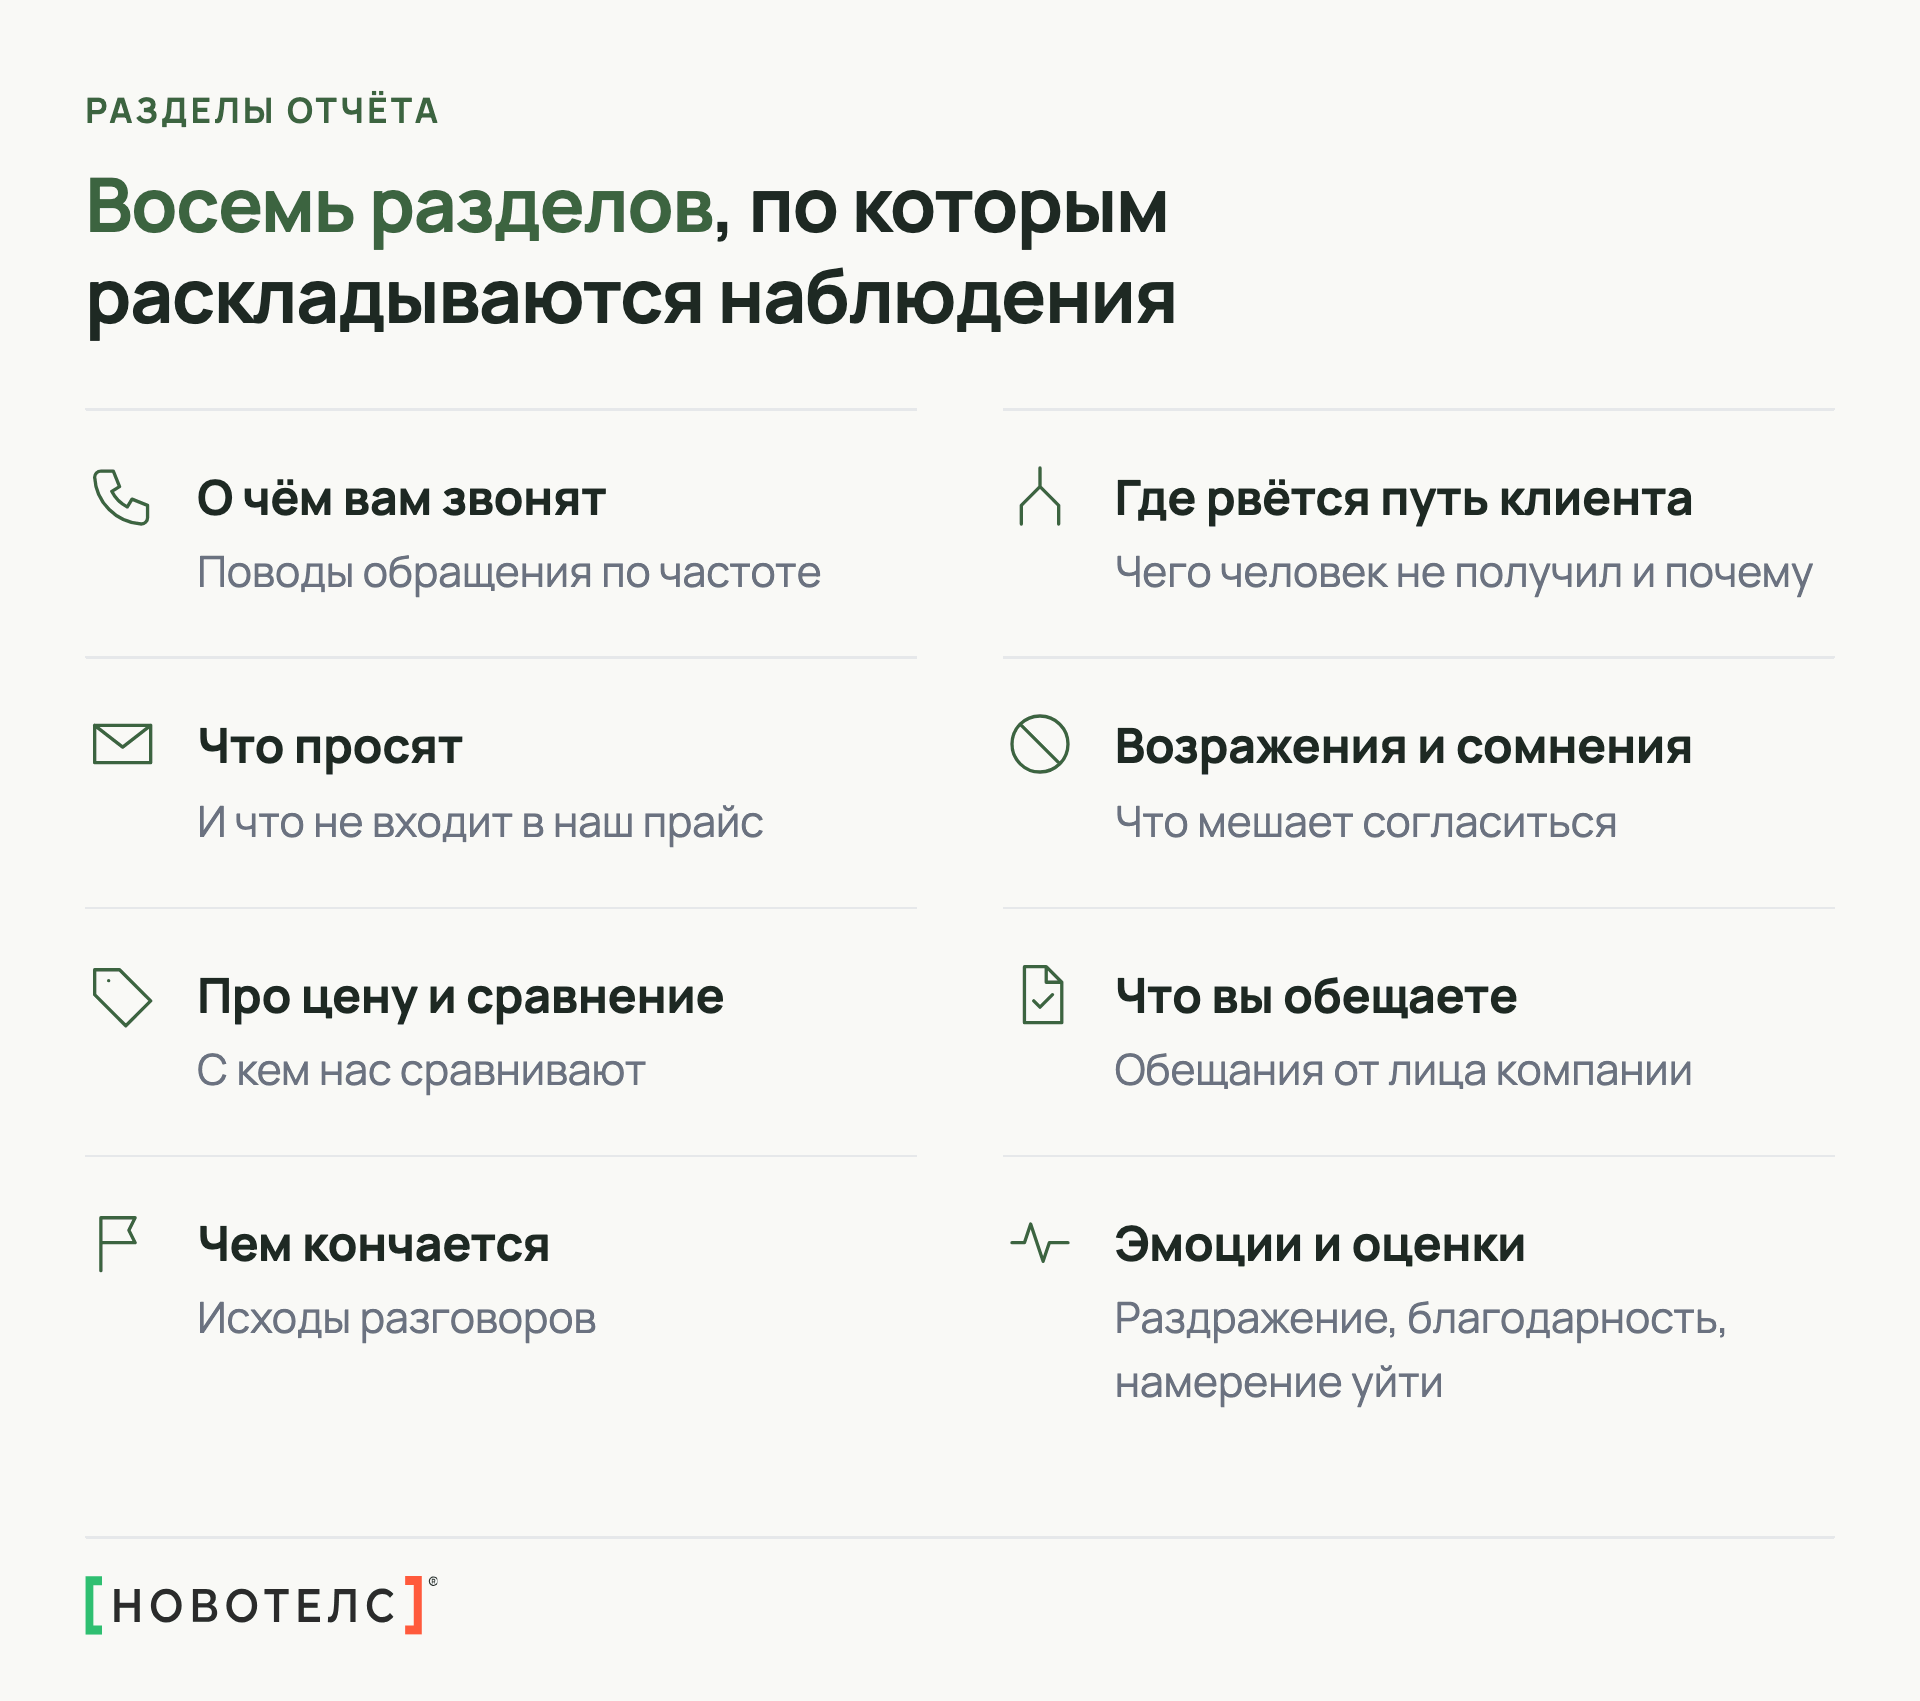Click 'Раздражение, благодарность, намерение уйти' text
1920x1701 pixels.
[x=1420, y=1352]
